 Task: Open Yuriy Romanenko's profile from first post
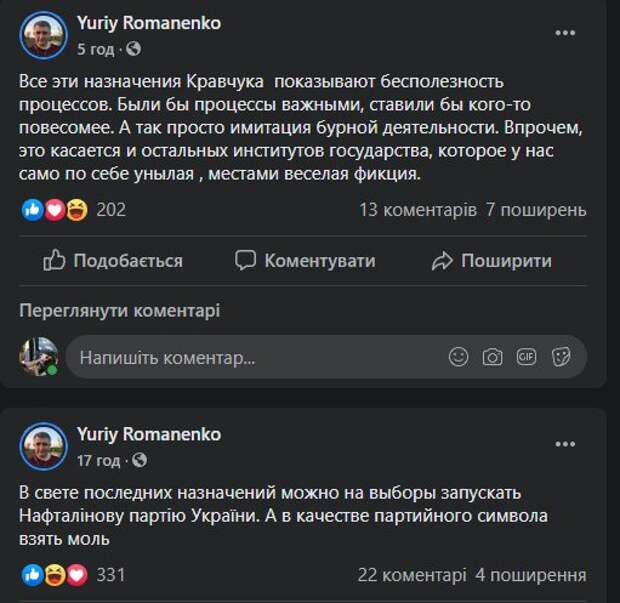pyautogui.click(x=149, y=22)
